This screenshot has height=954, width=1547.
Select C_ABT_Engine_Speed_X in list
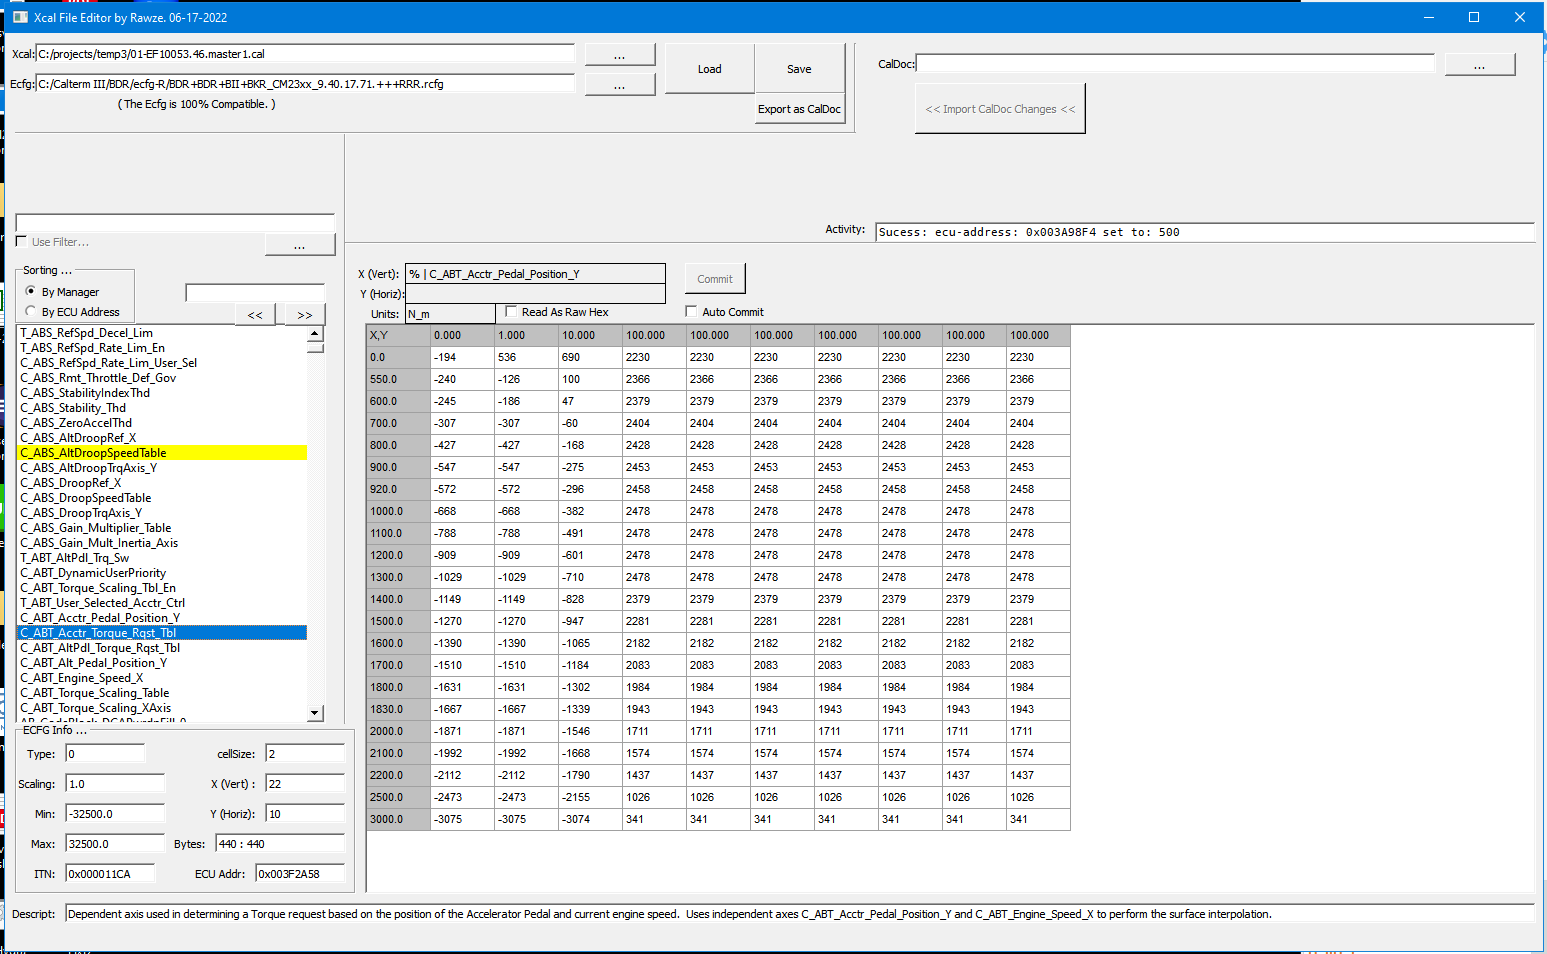coord(162,678)
